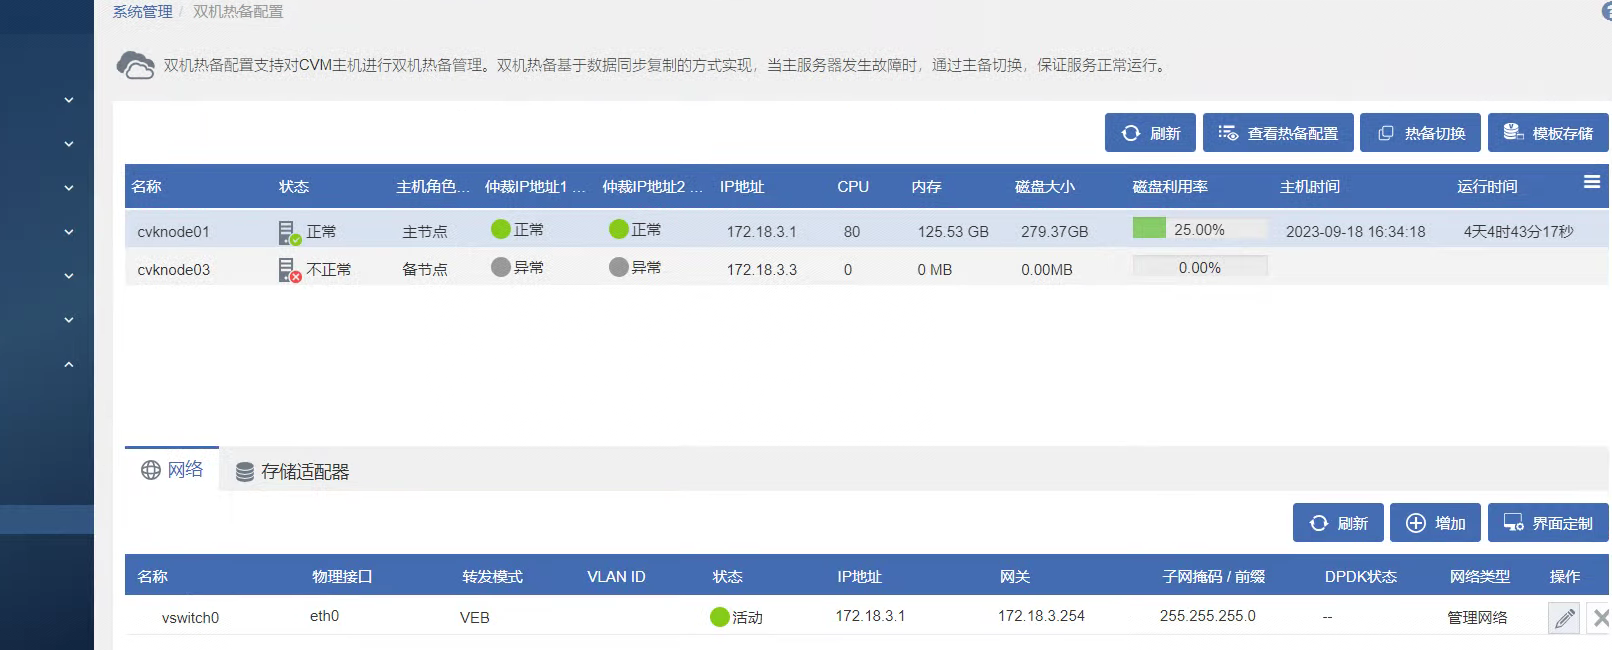Switch to the 存储适配器 tab
This screenshot has height=650, width=1612.
point(293,472)
